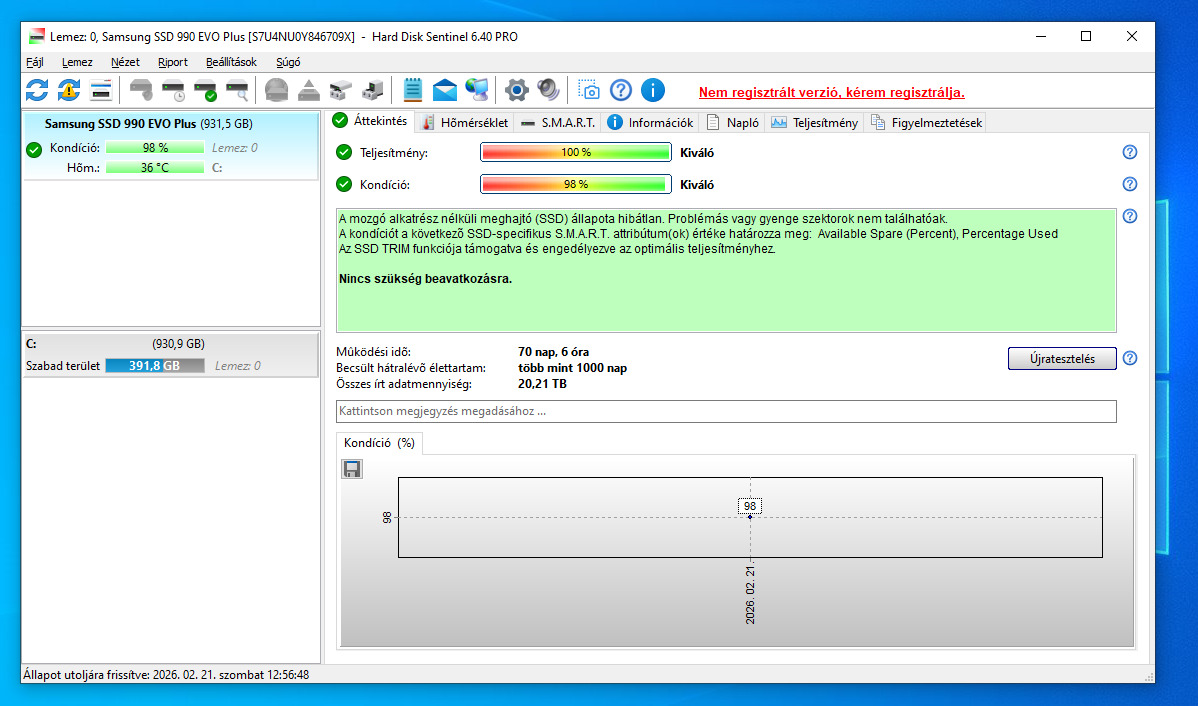Click refresh with yellow warning sign icon
1198x706 pixels.
click(69, 90)
